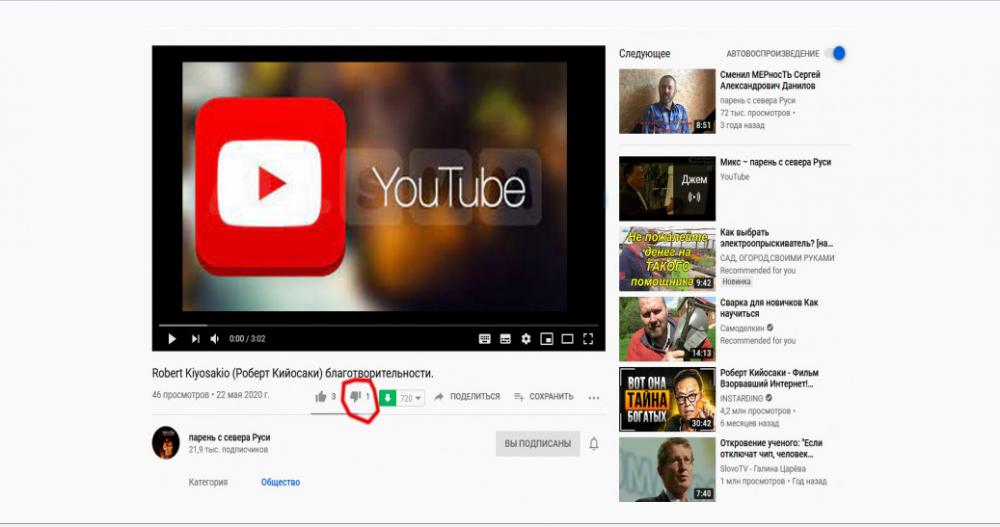Viewport: 1000px width, 527px height.
Task: Click the ПОДЕЛИТЬСЯ share button
Action: click(x=466, y=397)
